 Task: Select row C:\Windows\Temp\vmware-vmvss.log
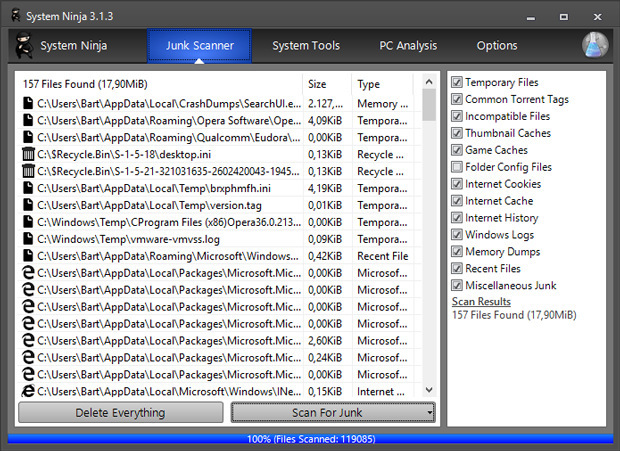point(128,239)
